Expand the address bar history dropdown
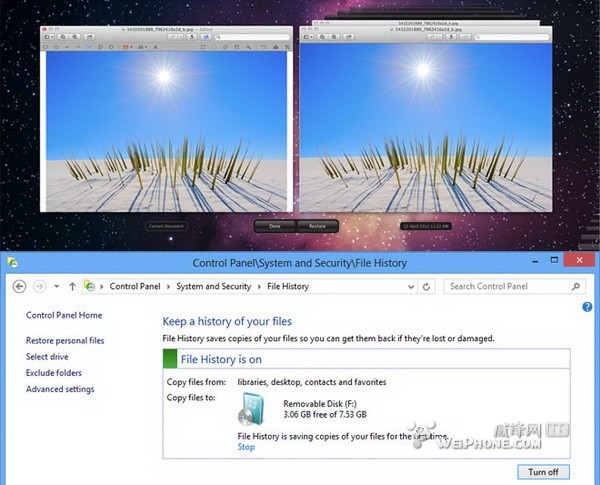Viewport: 600px width, 485px height. [411, 286]
